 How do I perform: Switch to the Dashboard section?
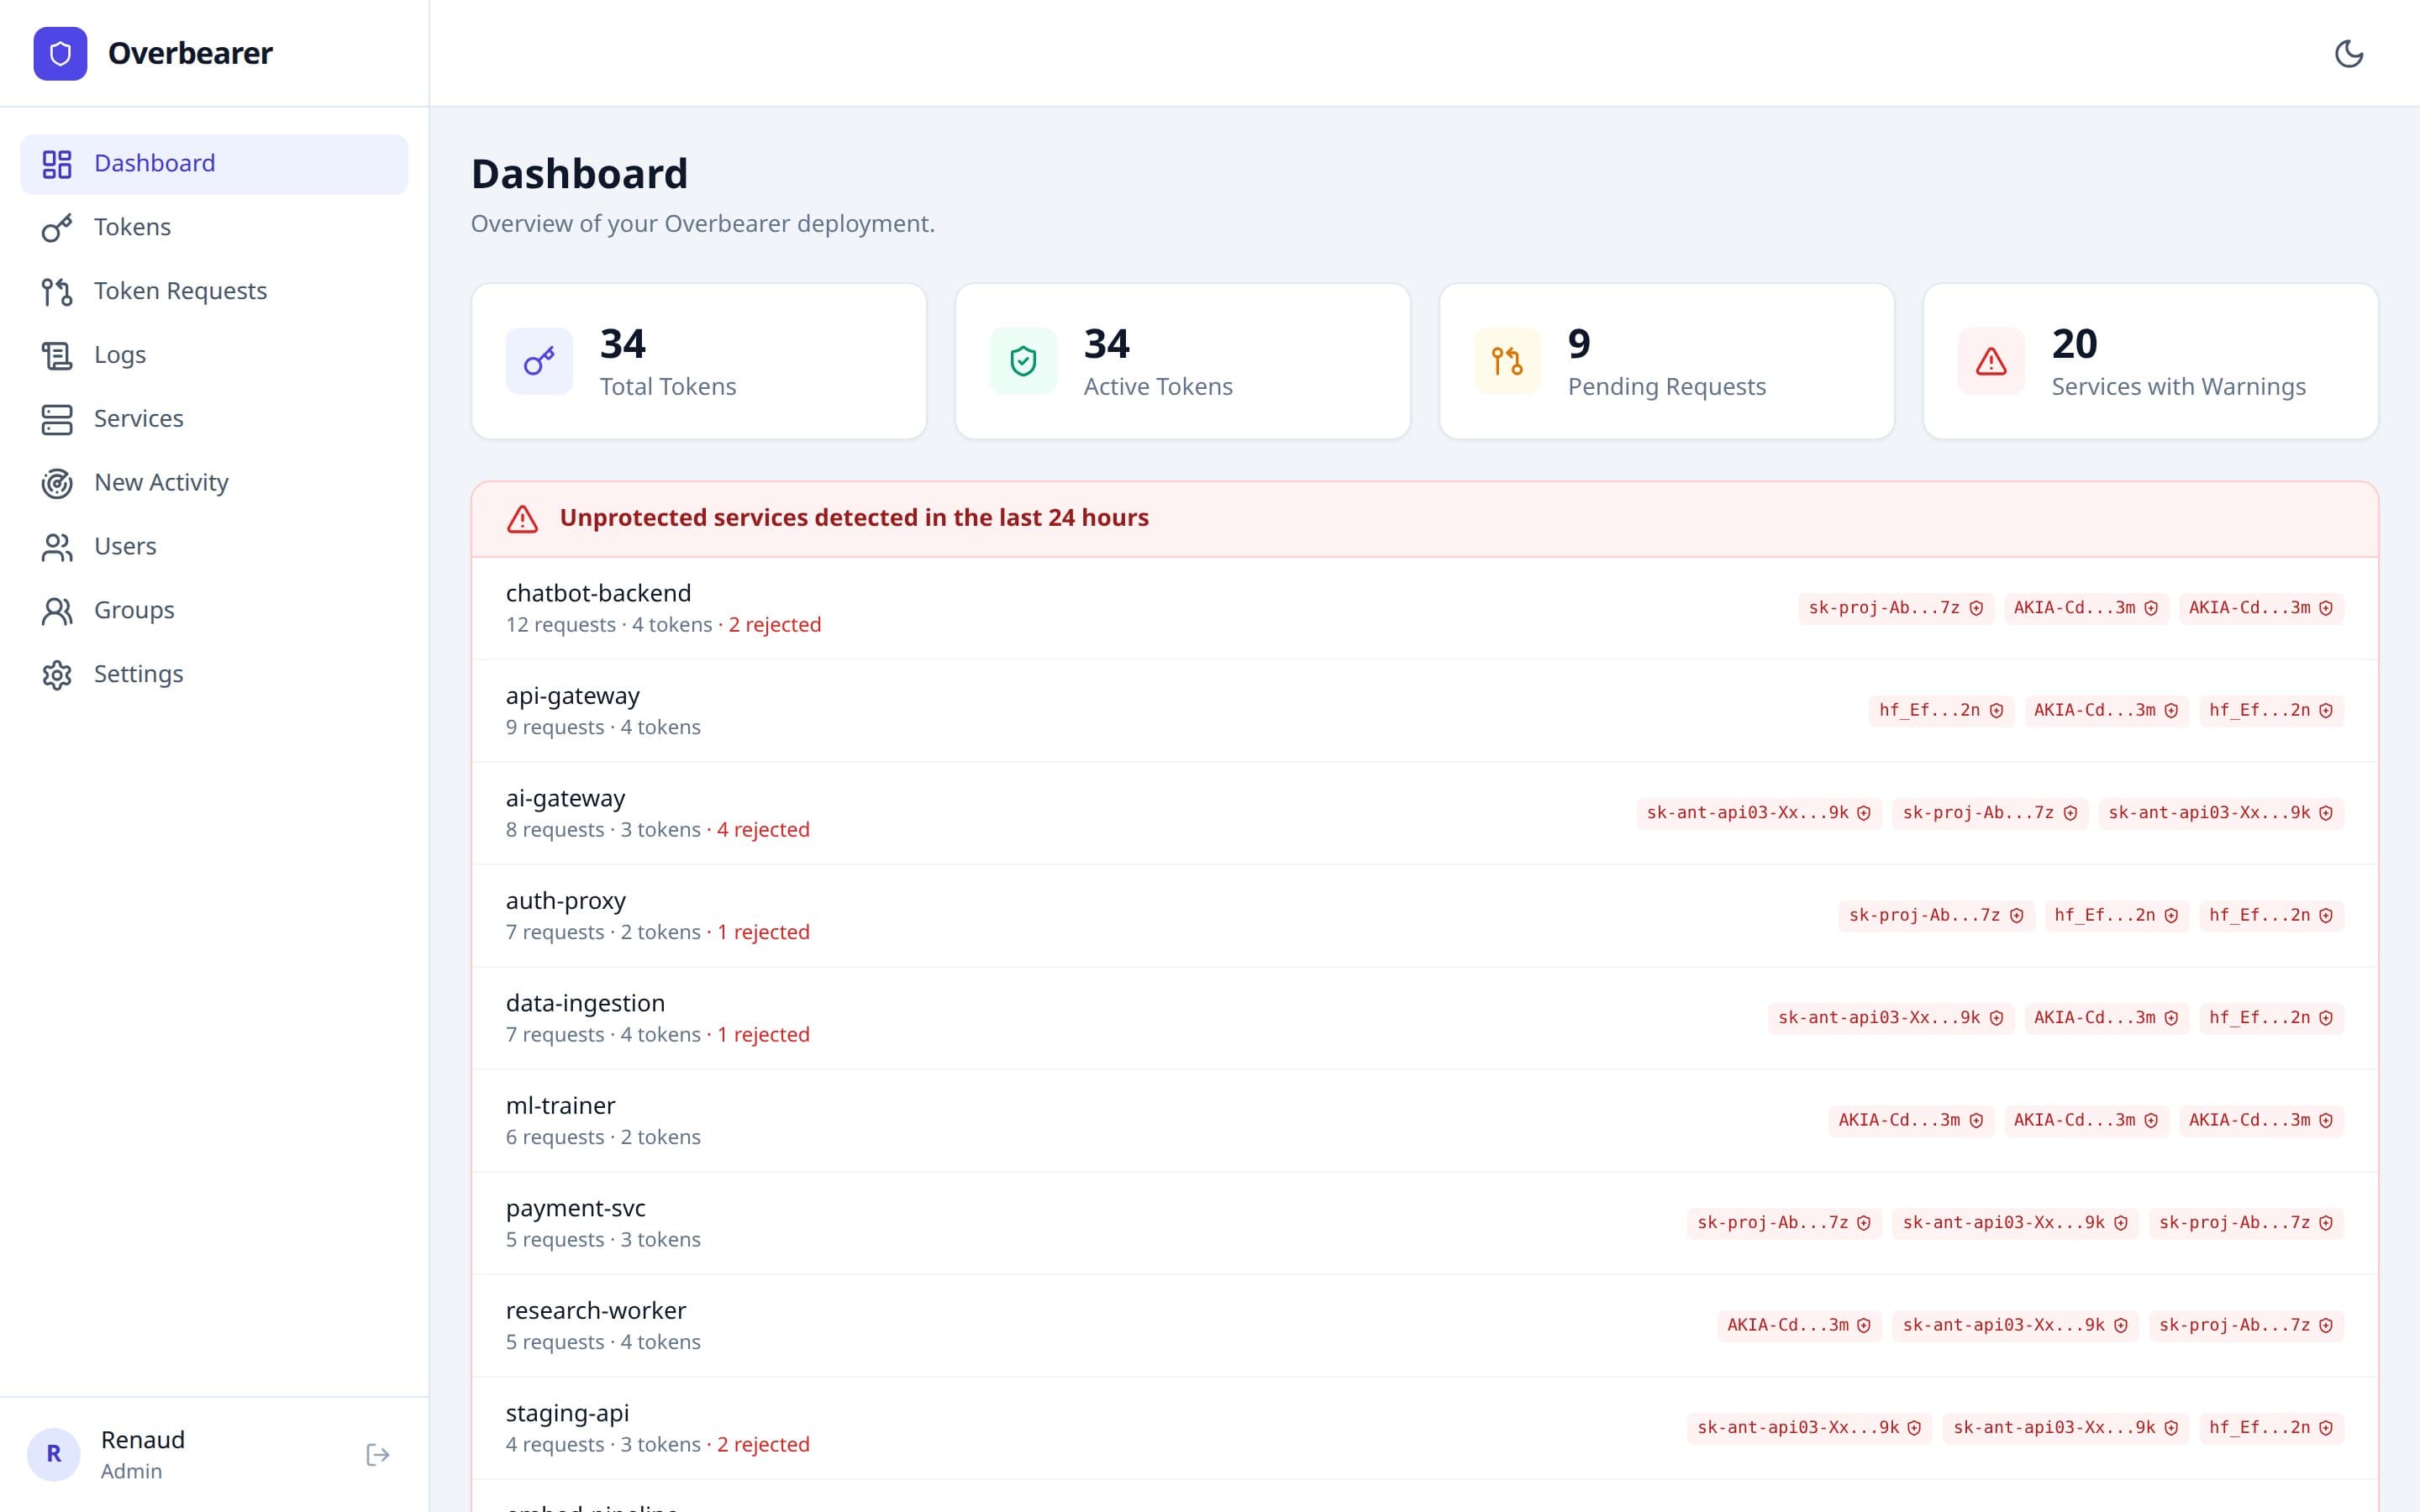tap(155, 163)
